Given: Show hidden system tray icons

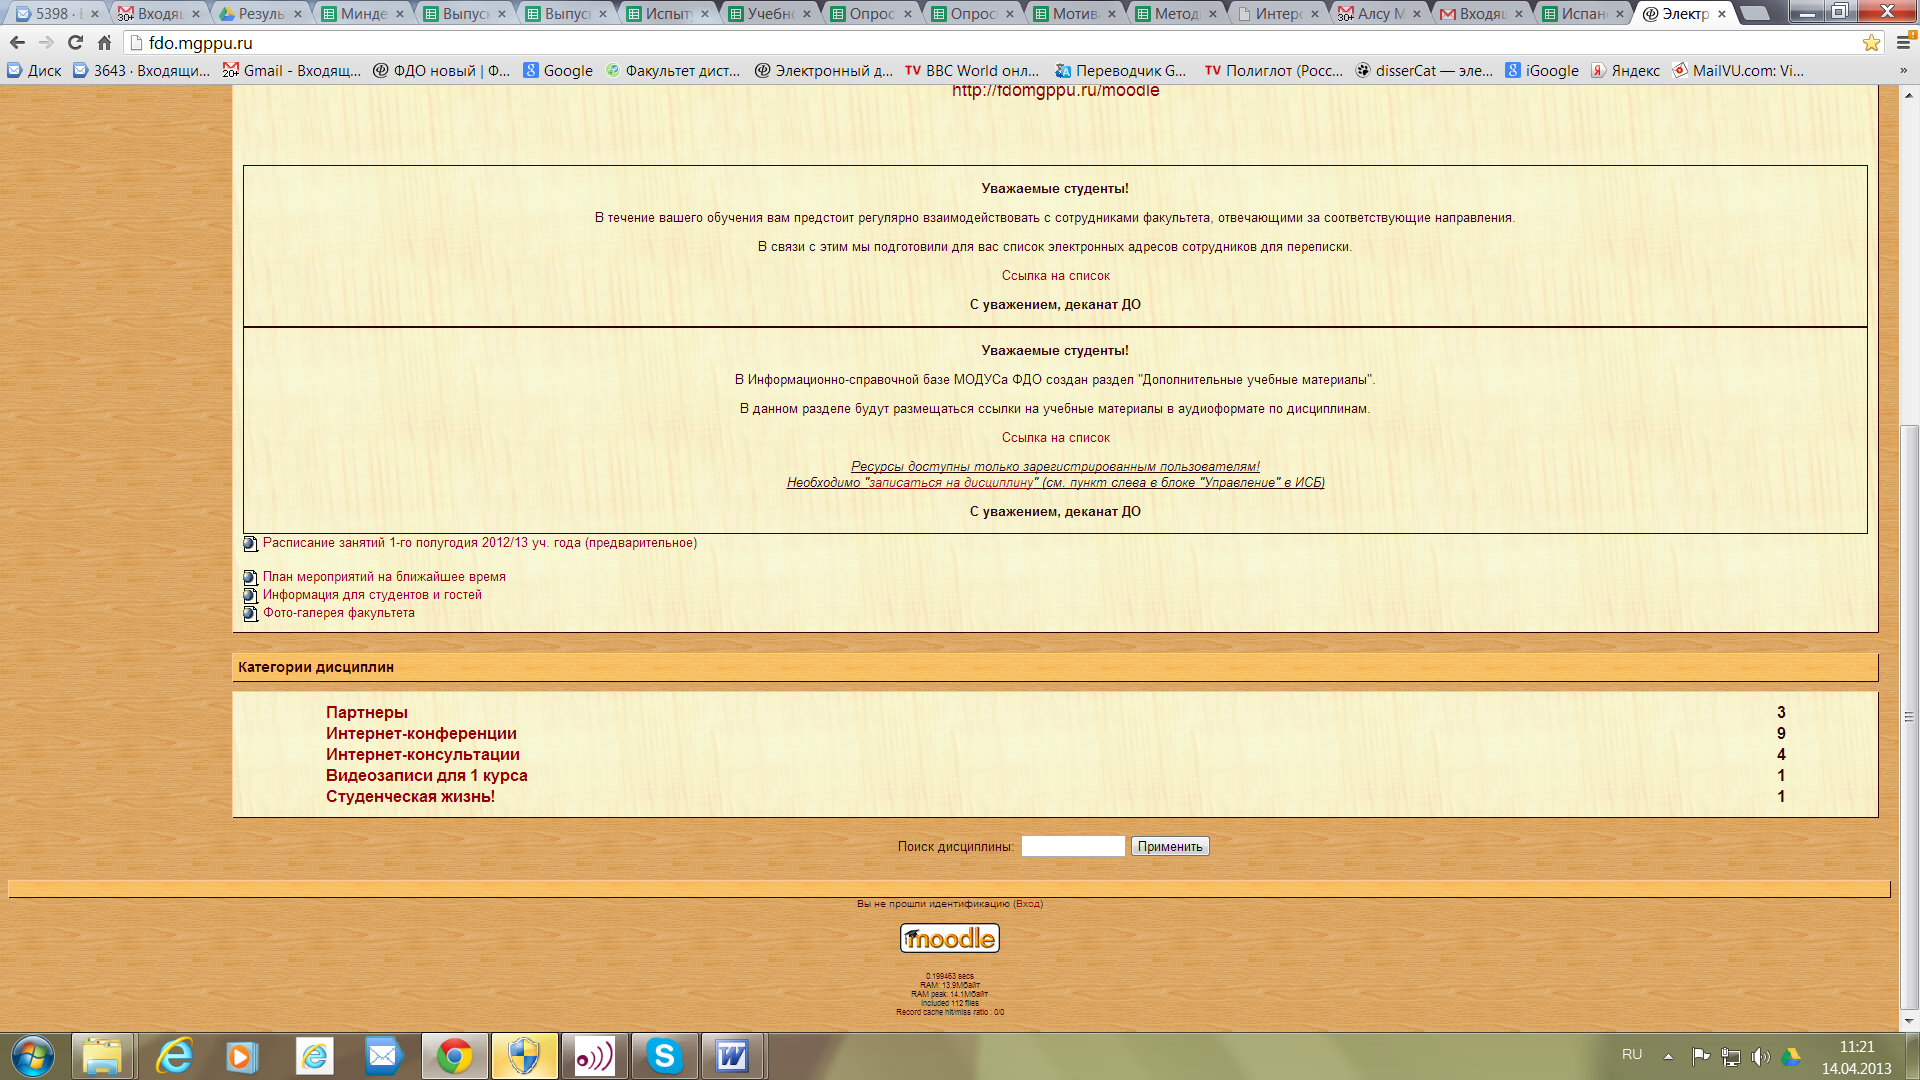Looking at the screenshot, I should (1668, 1057).
